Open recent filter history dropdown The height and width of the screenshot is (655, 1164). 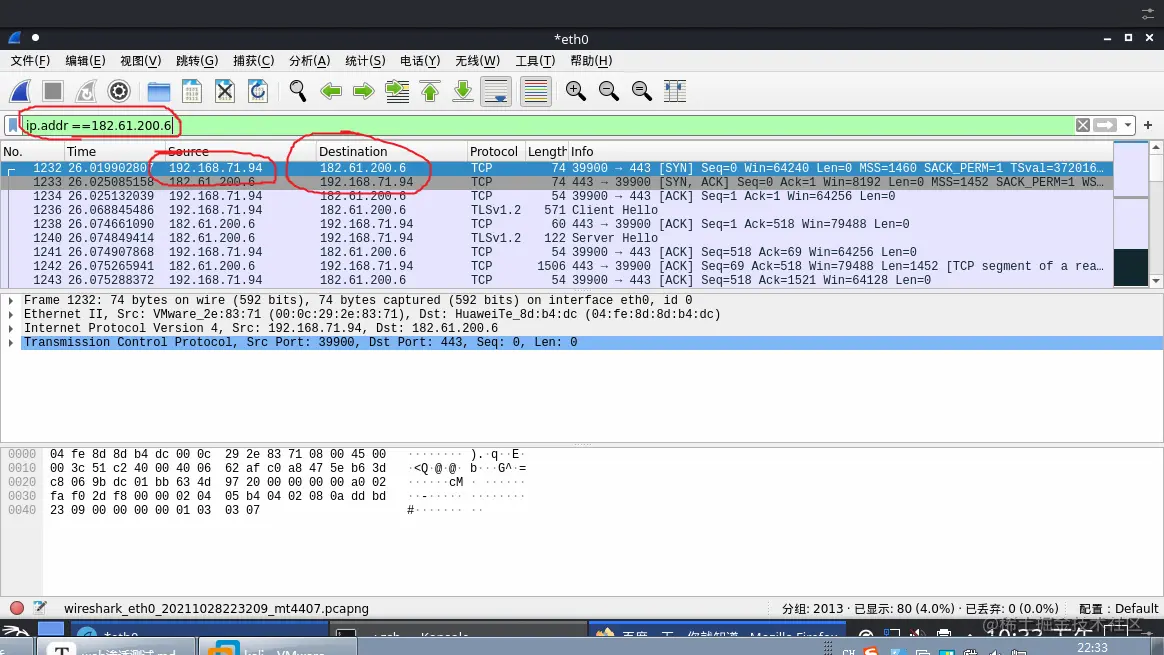pyautogui.click(x=1128, y=125)
